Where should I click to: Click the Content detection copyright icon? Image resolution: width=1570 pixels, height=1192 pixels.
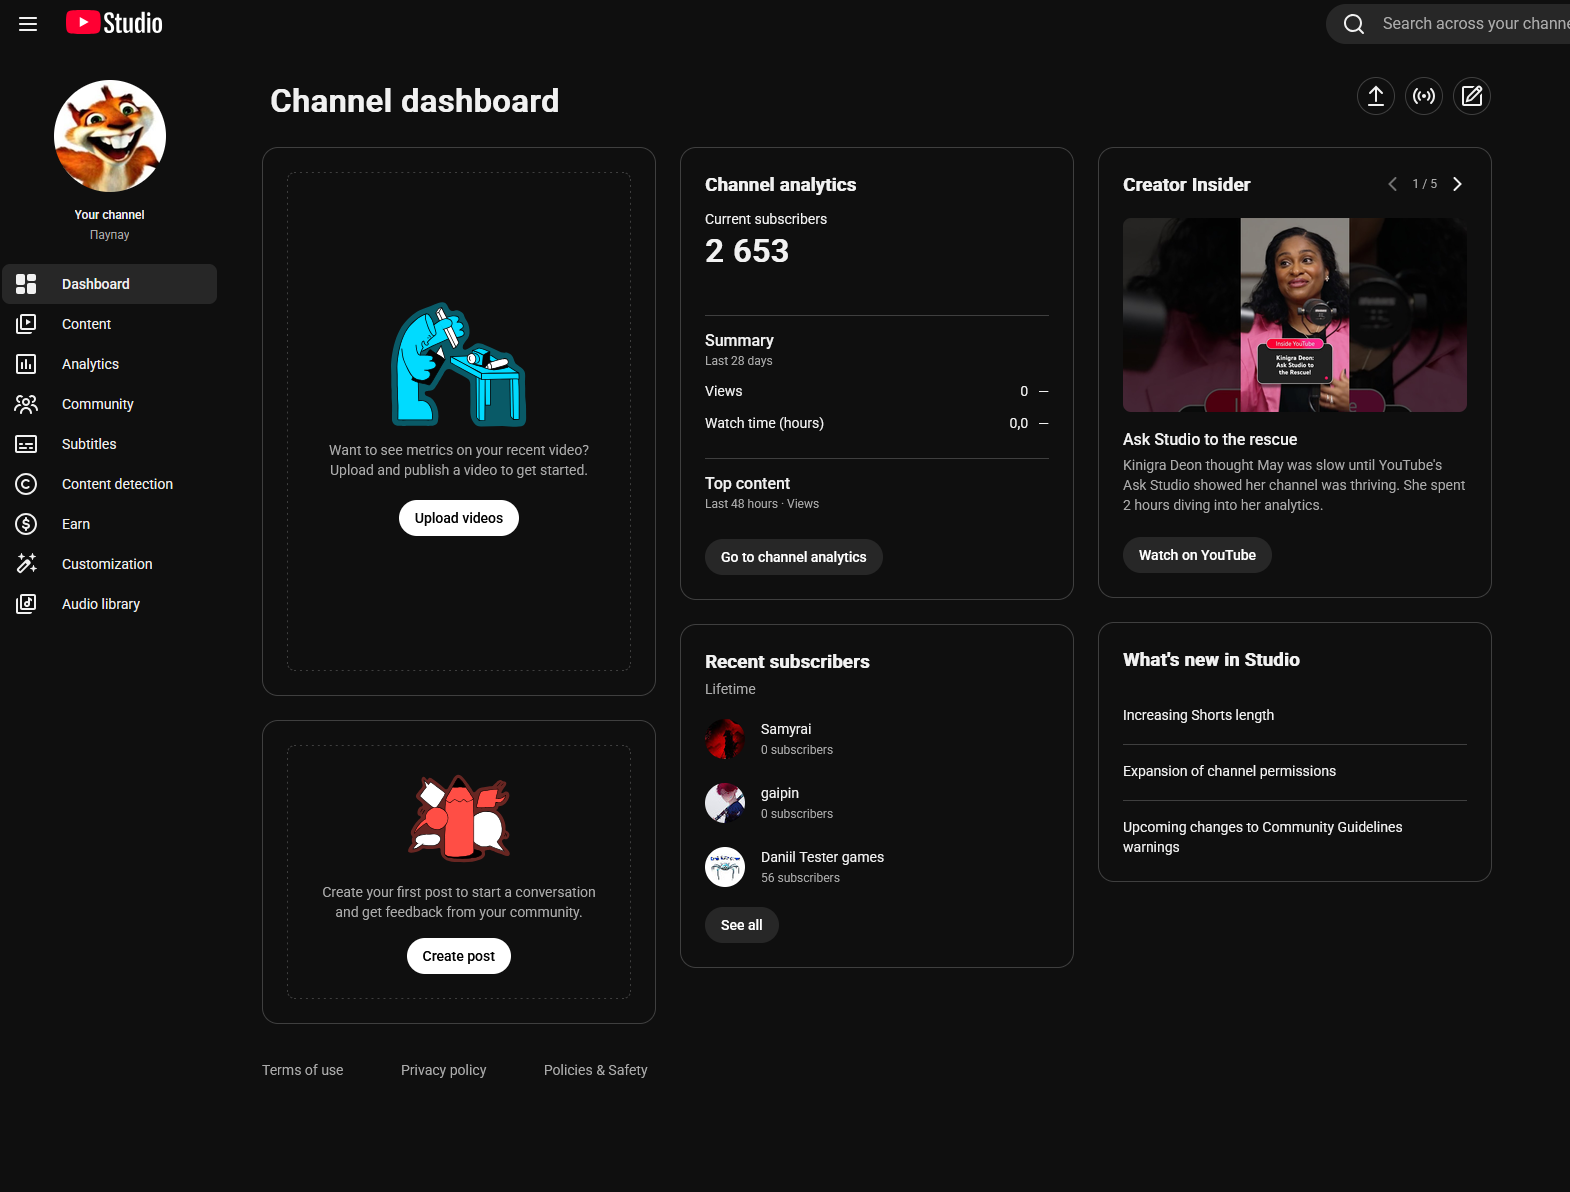26,484
